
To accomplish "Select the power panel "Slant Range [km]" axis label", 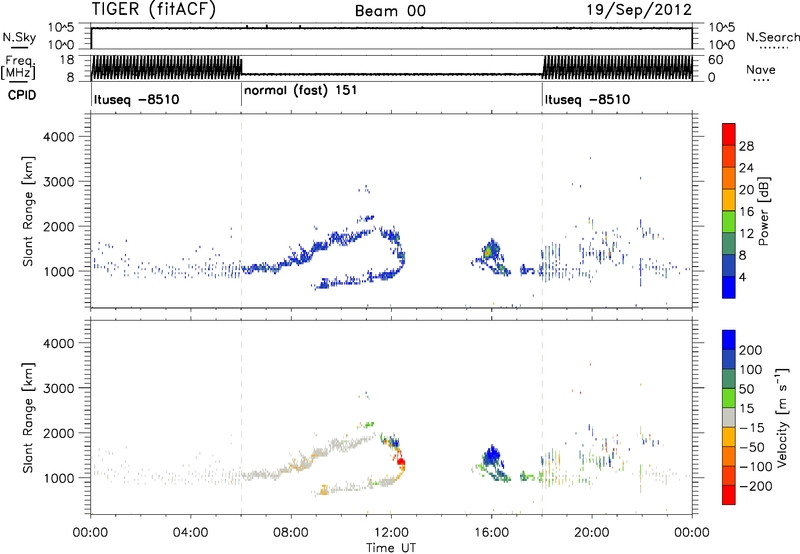I will (x=28, y=211).
